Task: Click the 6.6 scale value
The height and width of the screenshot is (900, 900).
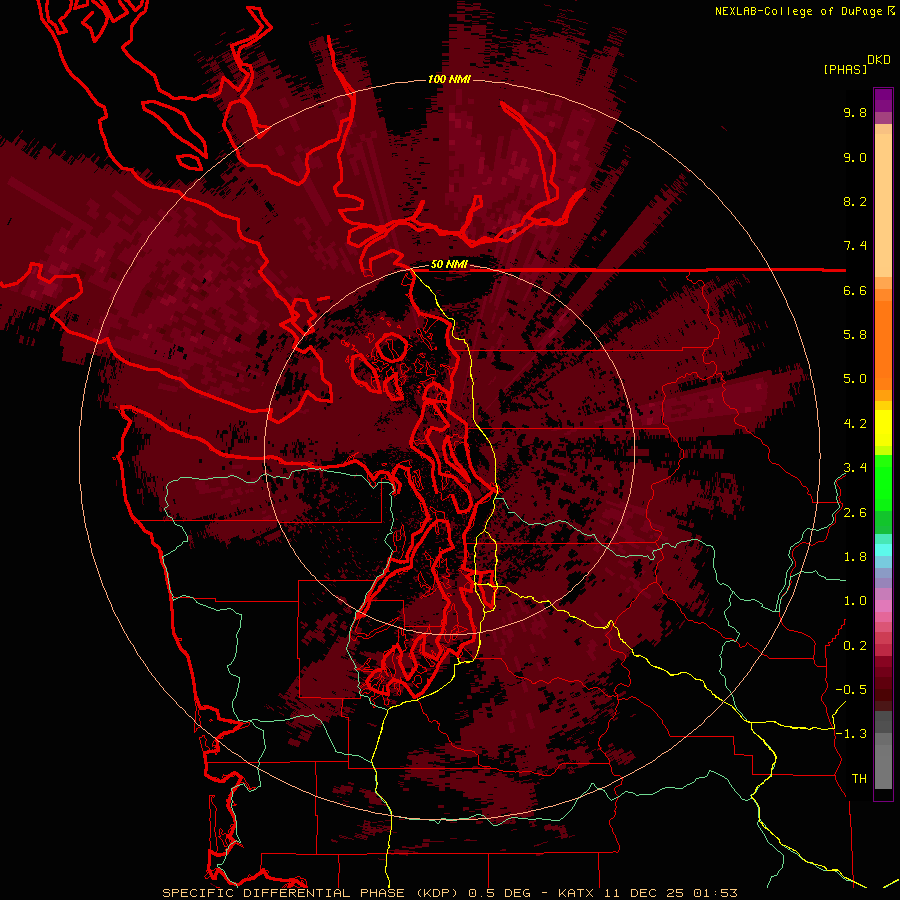Action: click(855, 290)
